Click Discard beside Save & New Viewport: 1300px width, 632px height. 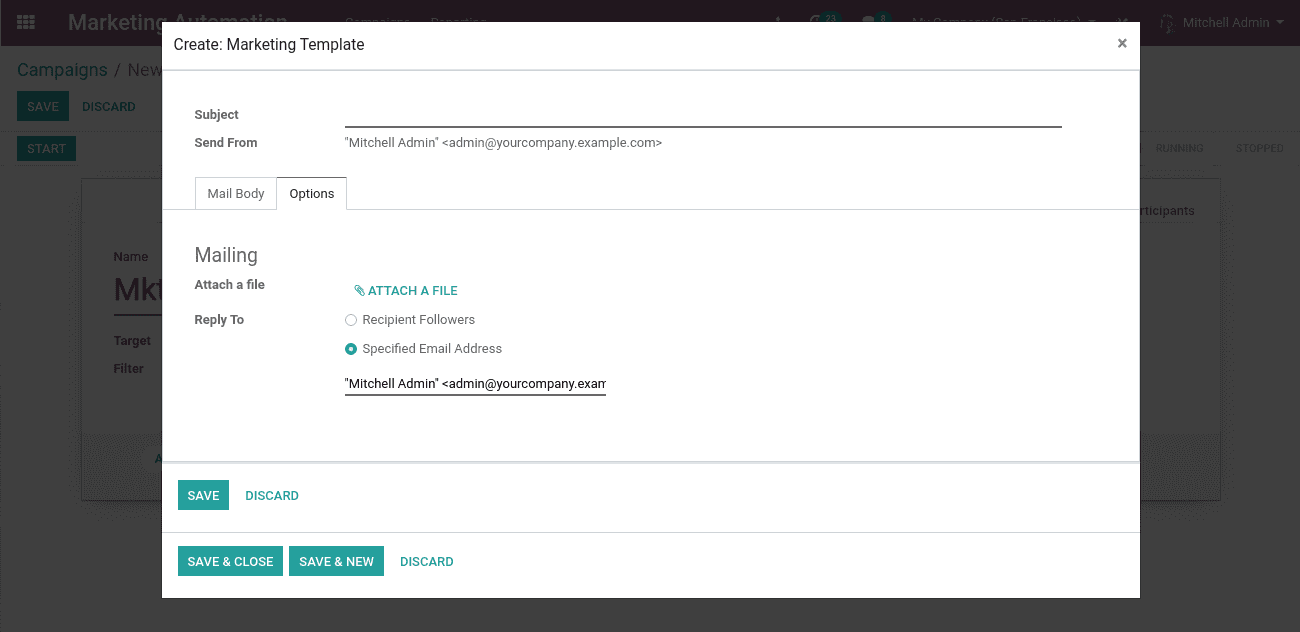click(427, 562)
